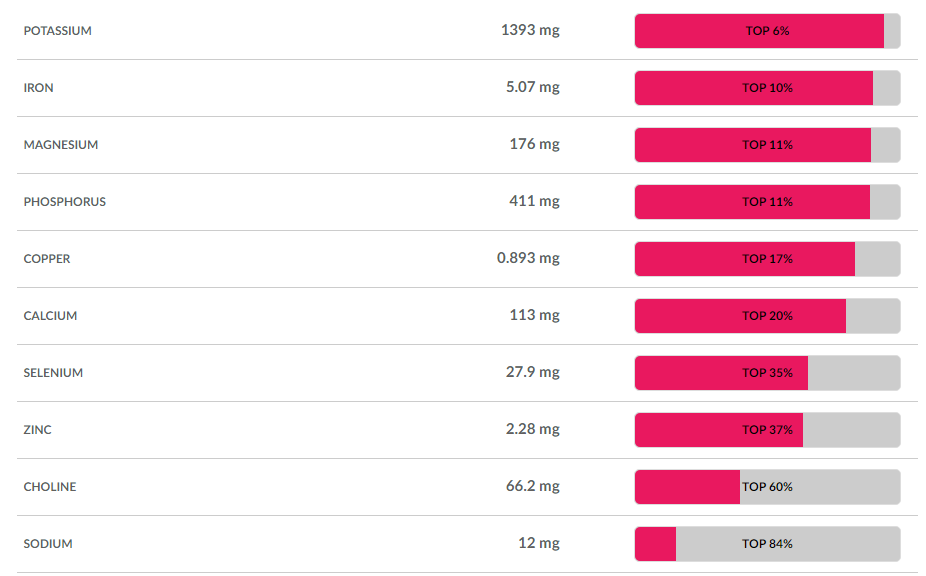Select the CALCIUM row label

[x=50, y=315]
